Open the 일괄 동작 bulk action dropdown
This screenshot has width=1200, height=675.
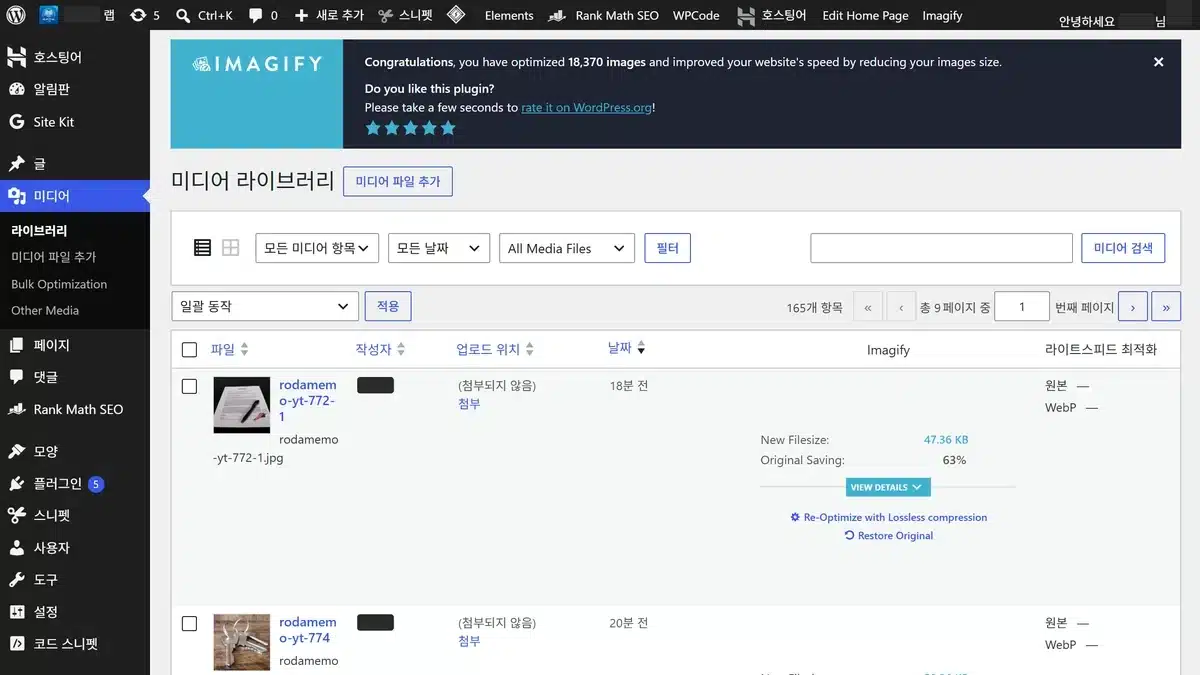coord(265,306)
